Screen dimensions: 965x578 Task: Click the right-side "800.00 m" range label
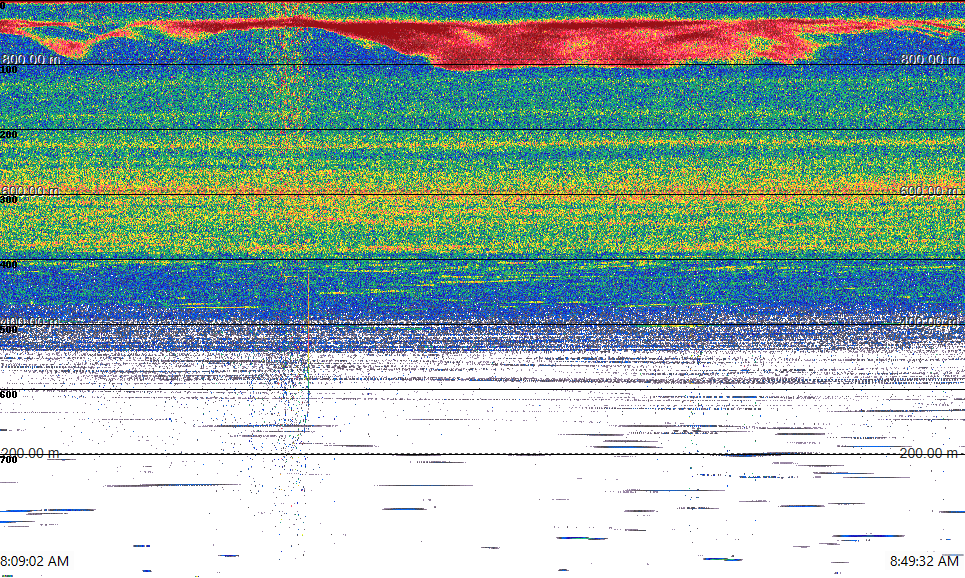coord(929,59)
